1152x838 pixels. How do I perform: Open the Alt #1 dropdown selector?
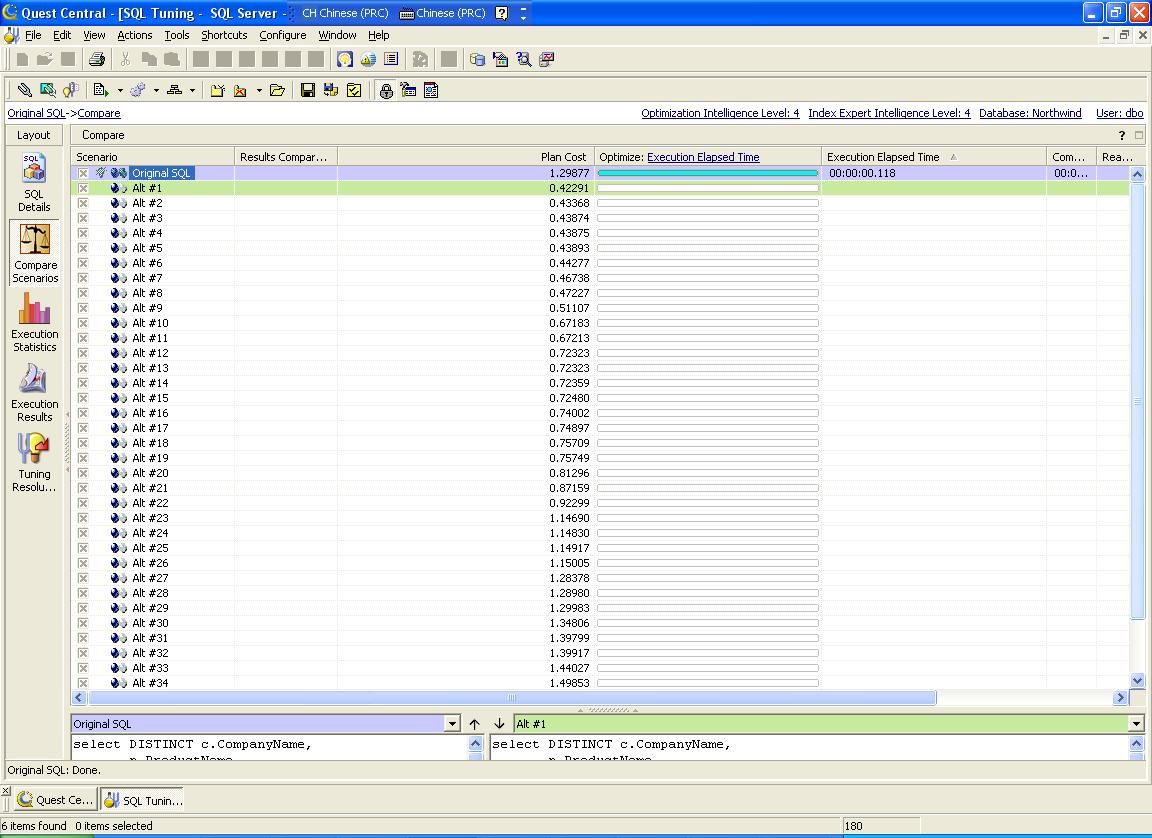[1134, 723]
